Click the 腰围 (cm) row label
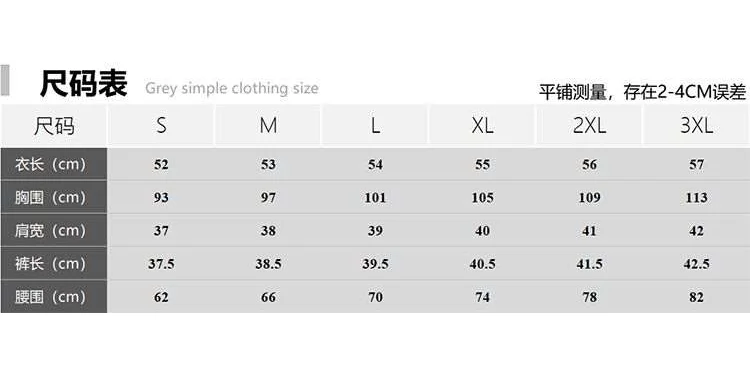The image size is (750, 375). pyautogui.click(x=54, y=297)
